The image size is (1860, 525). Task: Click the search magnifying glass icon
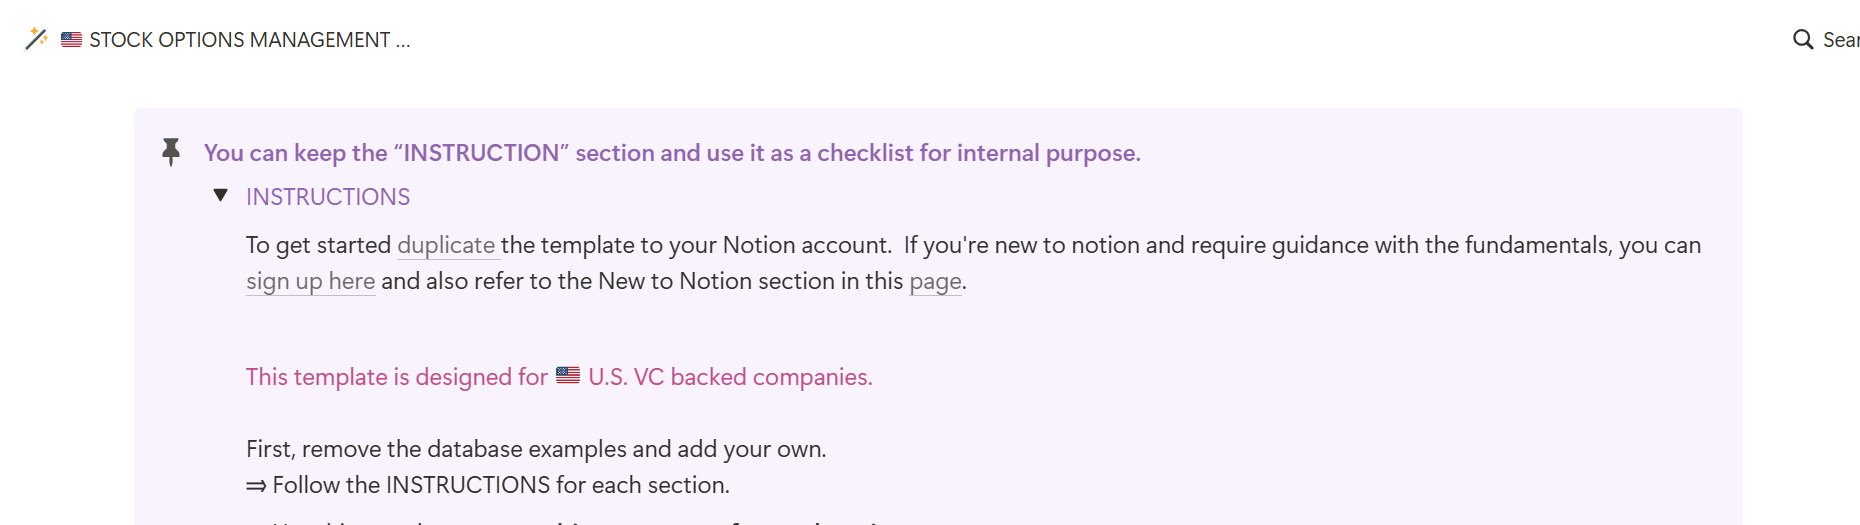click(x=1802, y=40)
